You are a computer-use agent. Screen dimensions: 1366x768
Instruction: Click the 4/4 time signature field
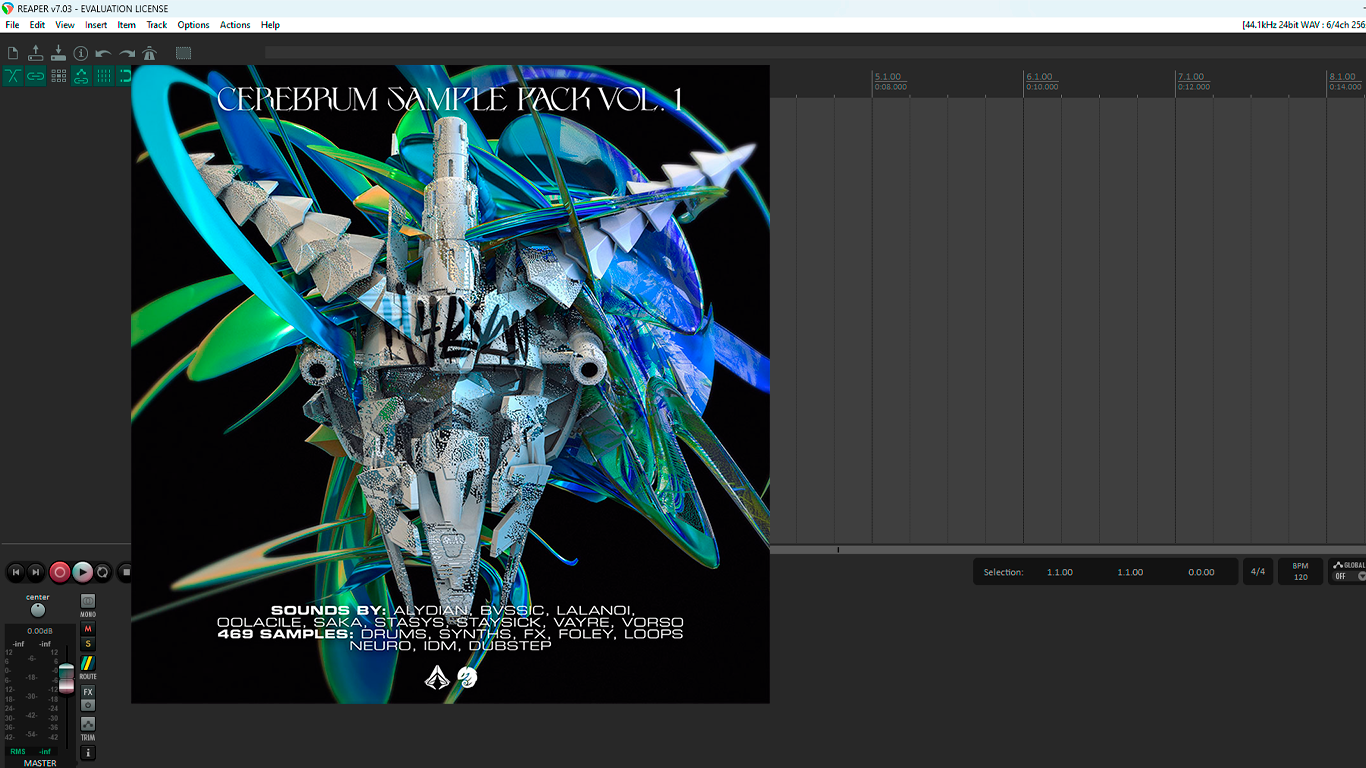[x=1258, y=572]
